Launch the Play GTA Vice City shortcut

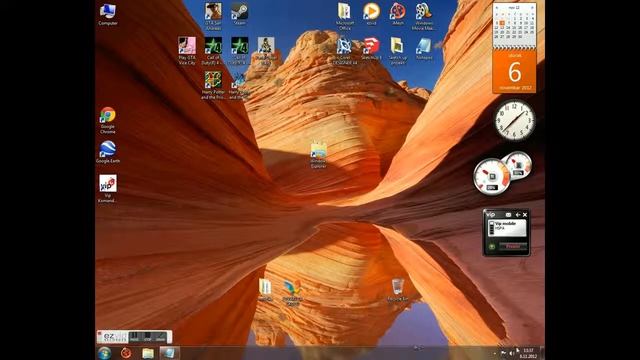[187, 51]
